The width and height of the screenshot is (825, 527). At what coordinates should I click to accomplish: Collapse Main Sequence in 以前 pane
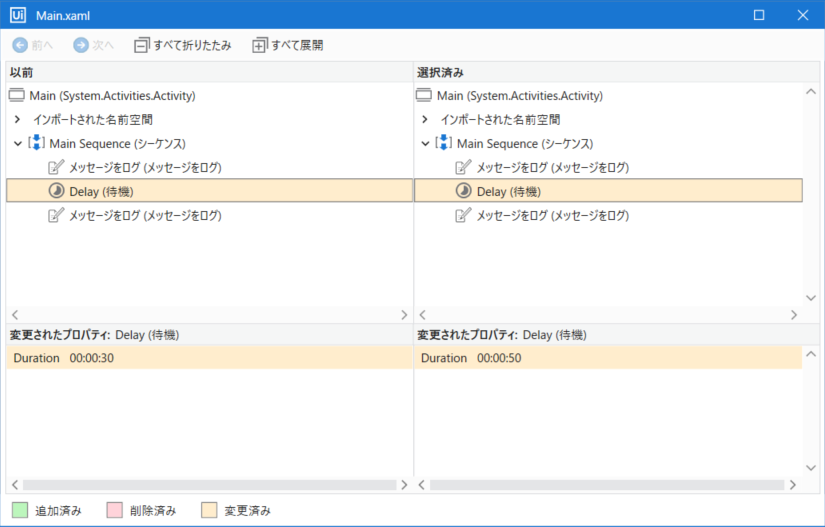tap(17, 144)
